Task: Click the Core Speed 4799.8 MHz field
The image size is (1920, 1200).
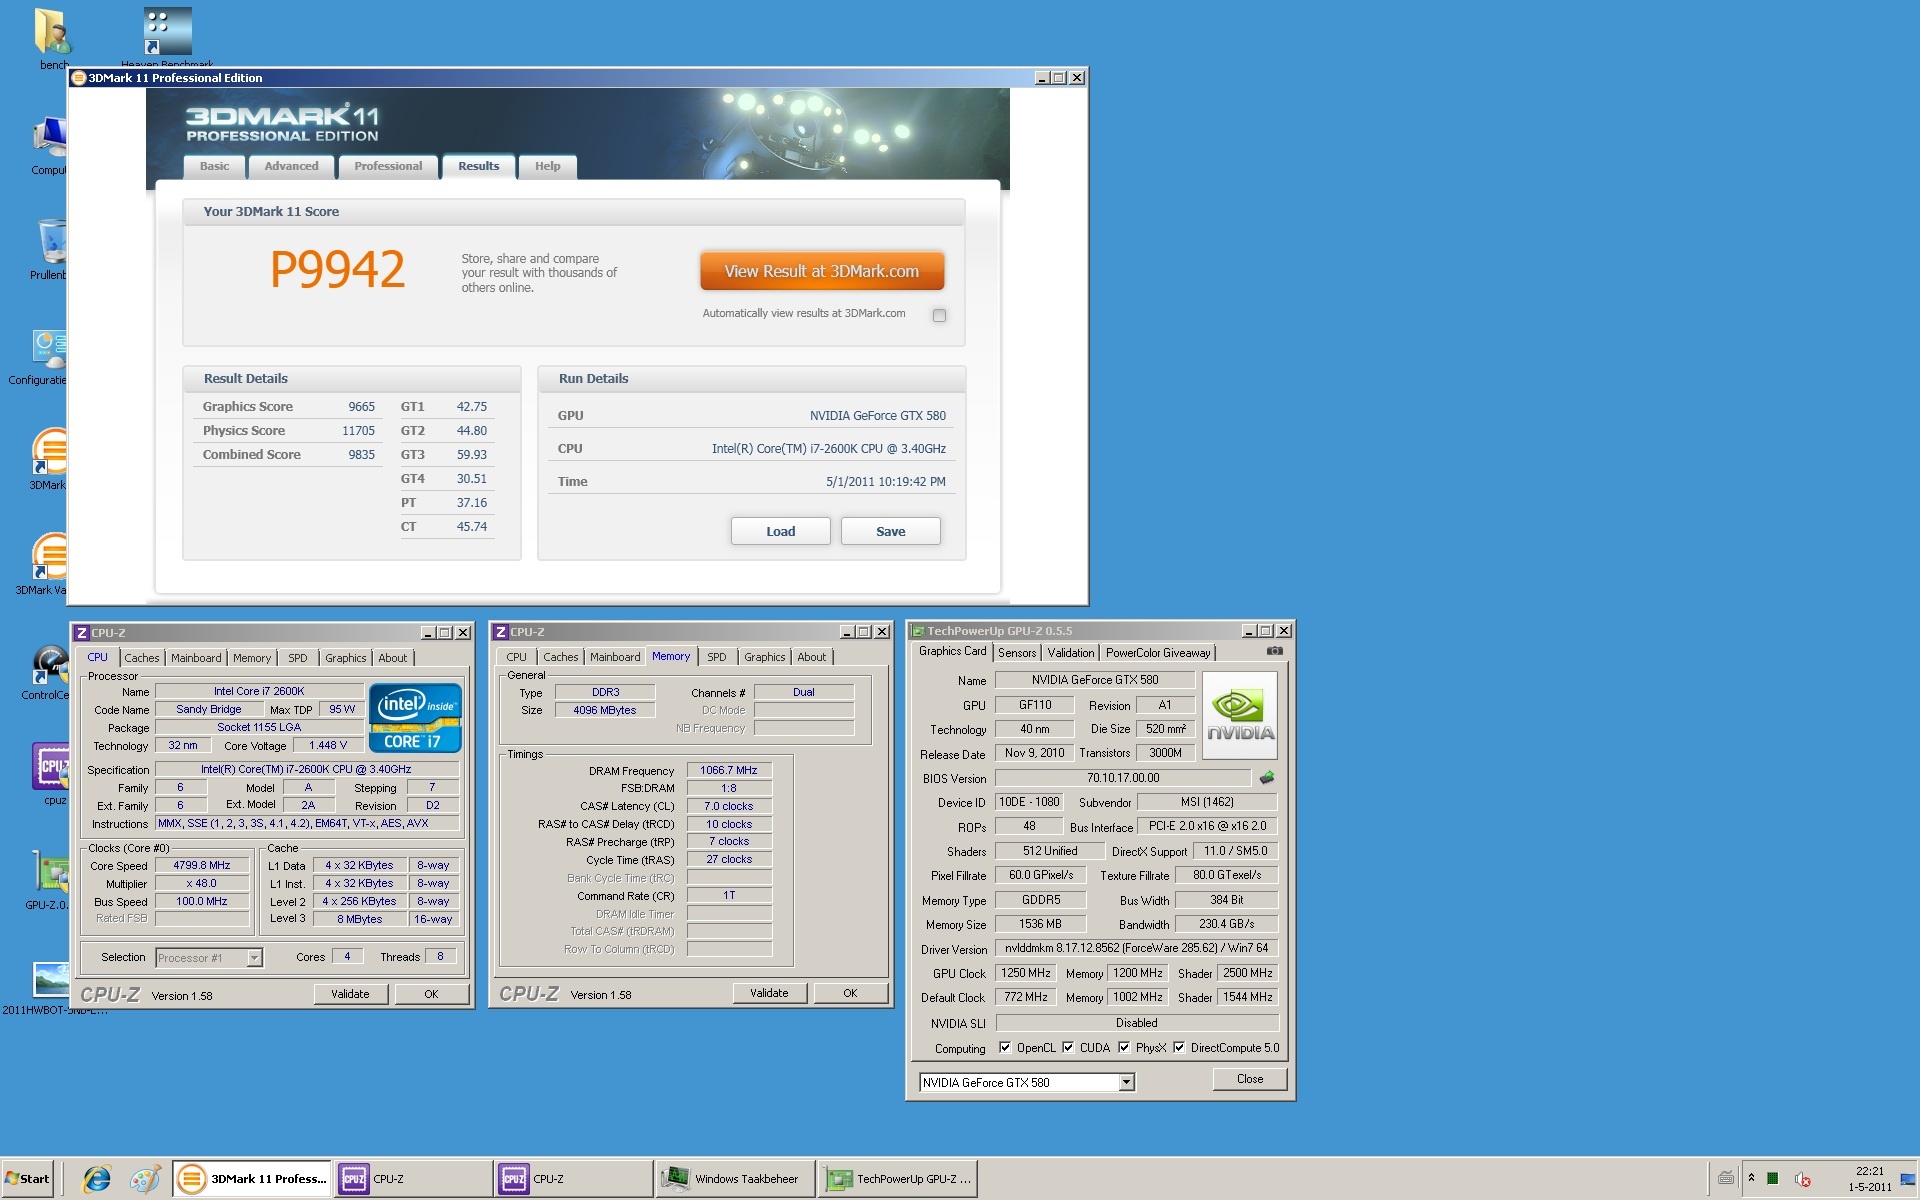Action: [x=202, y=866]
